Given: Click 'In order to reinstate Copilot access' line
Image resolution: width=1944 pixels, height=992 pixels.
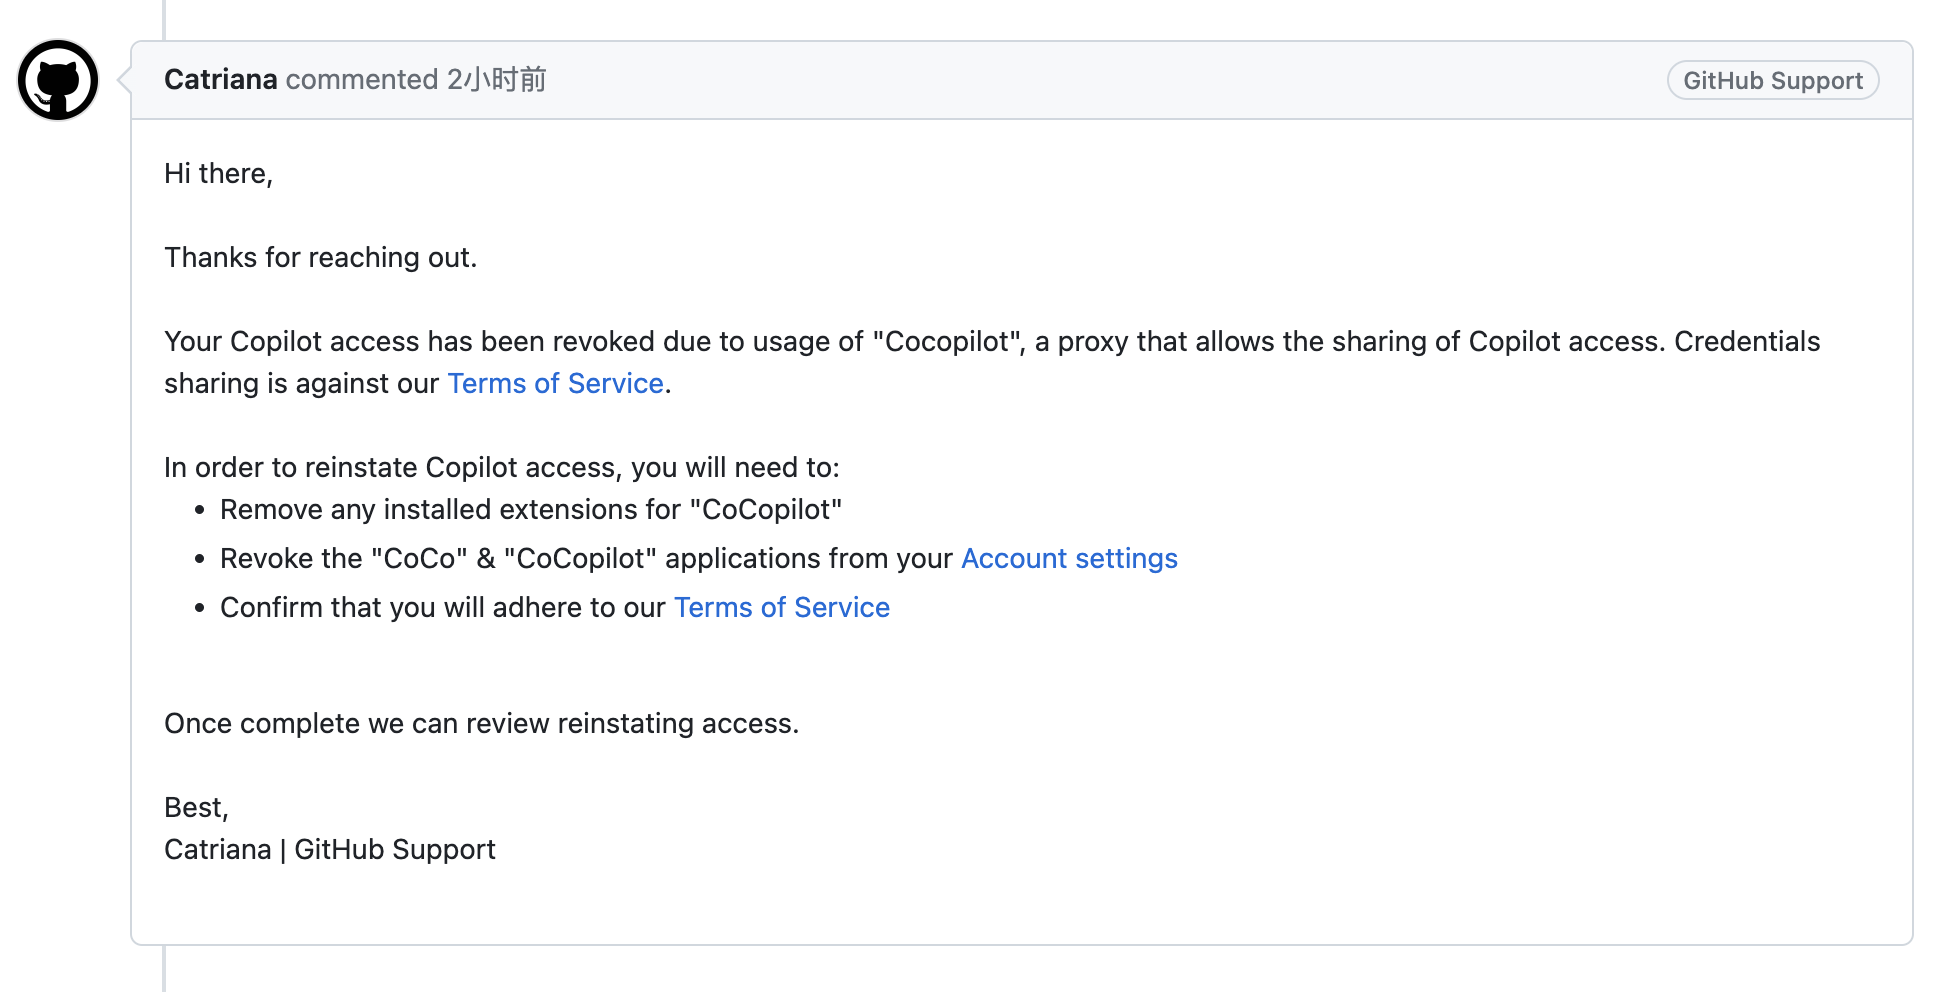Looking at the screenshot, I should (502, 467).
